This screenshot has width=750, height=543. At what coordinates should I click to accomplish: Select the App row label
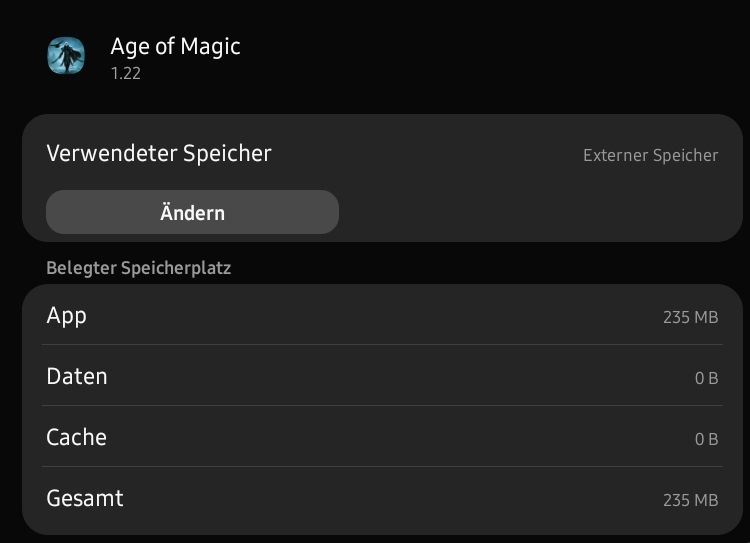pyautogui.click(x=66, y=316)
